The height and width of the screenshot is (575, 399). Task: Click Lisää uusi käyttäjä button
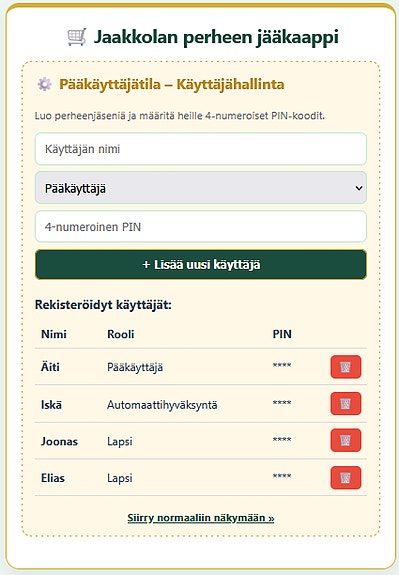[x=201, y=264]
